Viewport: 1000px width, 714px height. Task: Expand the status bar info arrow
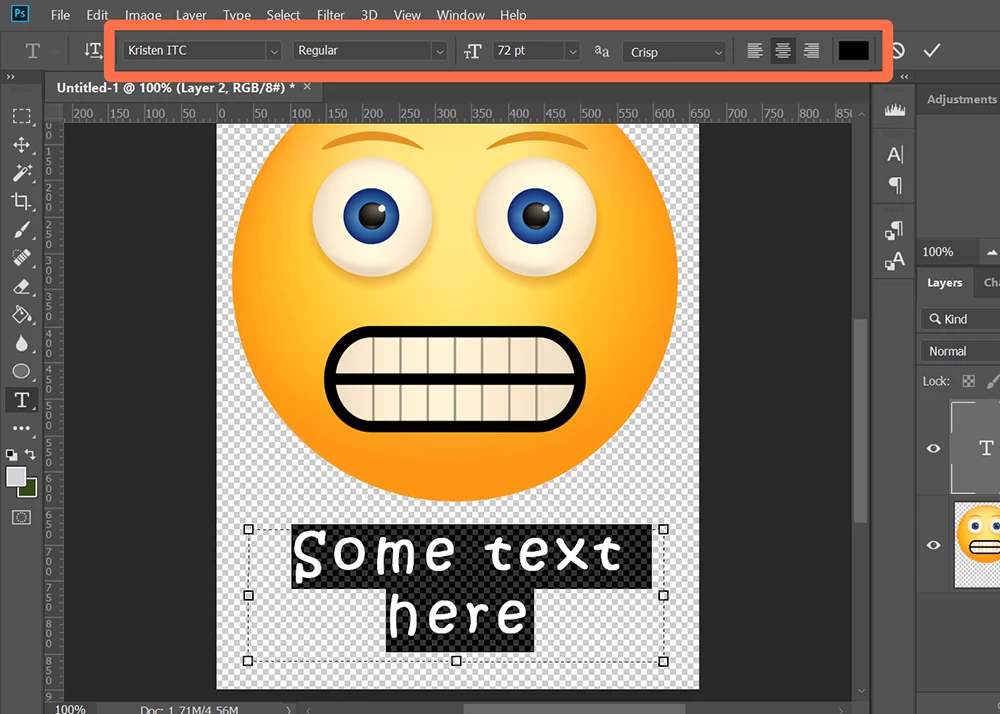[288, 709]
